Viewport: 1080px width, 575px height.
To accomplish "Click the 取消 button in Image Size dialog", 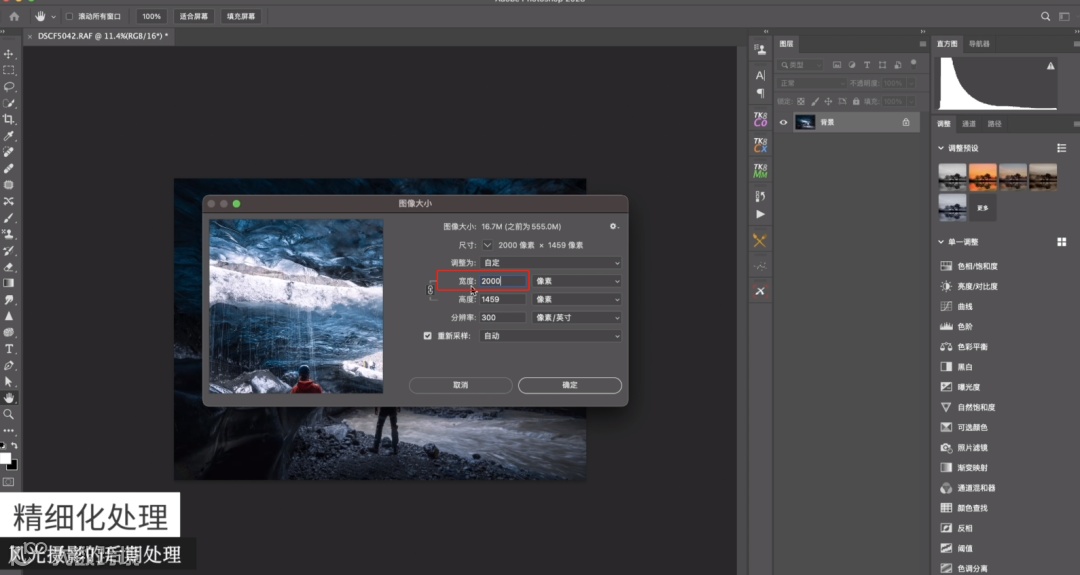I will point(460,386).
